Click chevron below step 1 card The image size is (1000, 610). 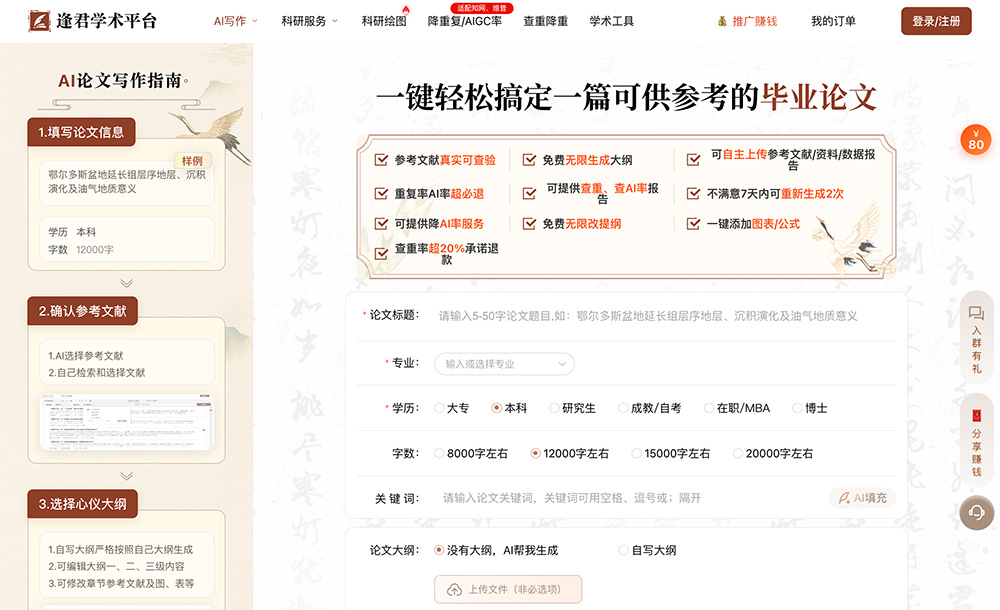[127, 283]
